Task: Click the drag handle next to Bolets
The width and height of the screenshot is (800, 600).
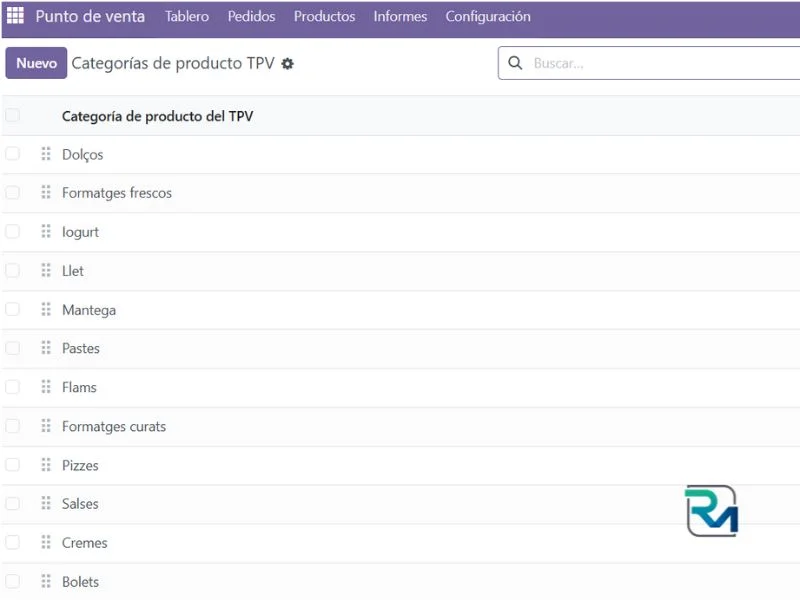Action: [x=46, y=581]
